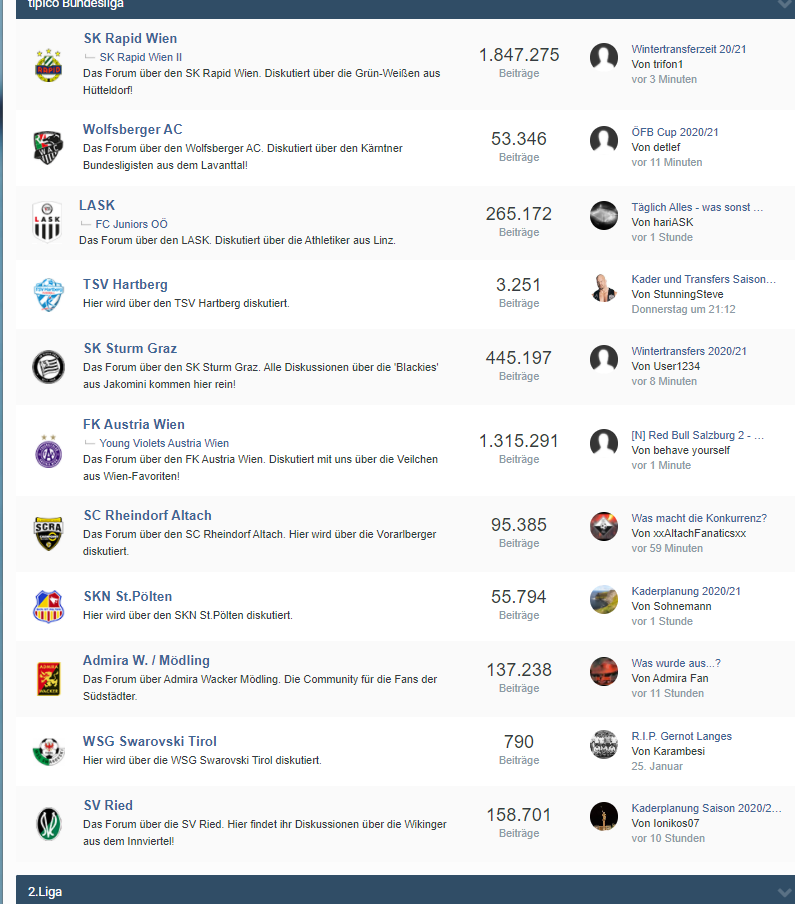
Task: Click the Admira Wacker club crest
Action: tap(48, 679)
